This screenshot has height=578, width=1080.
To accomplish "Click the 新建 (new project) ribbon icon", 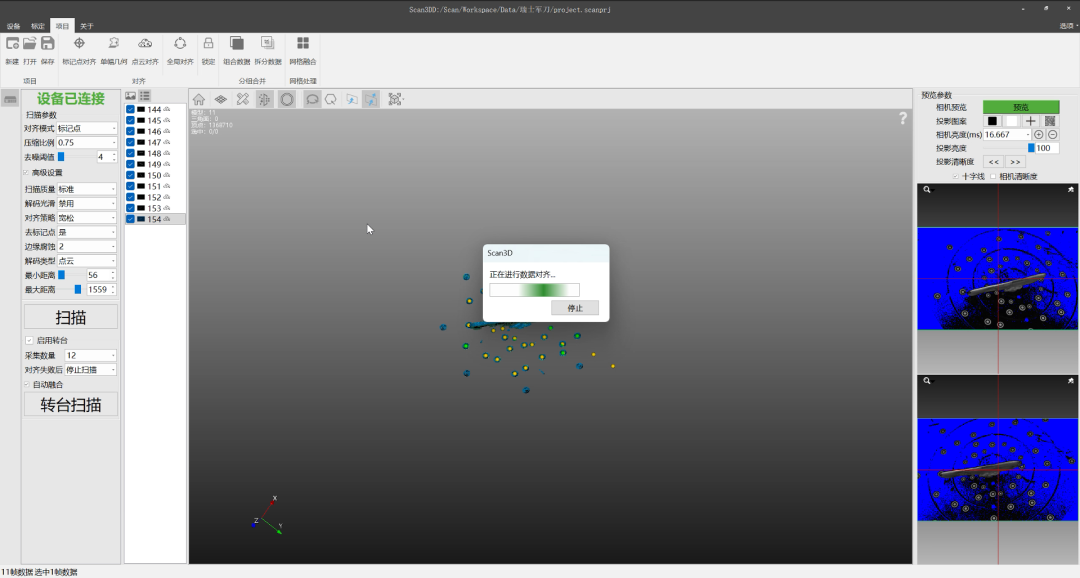I will coord(12,44).
